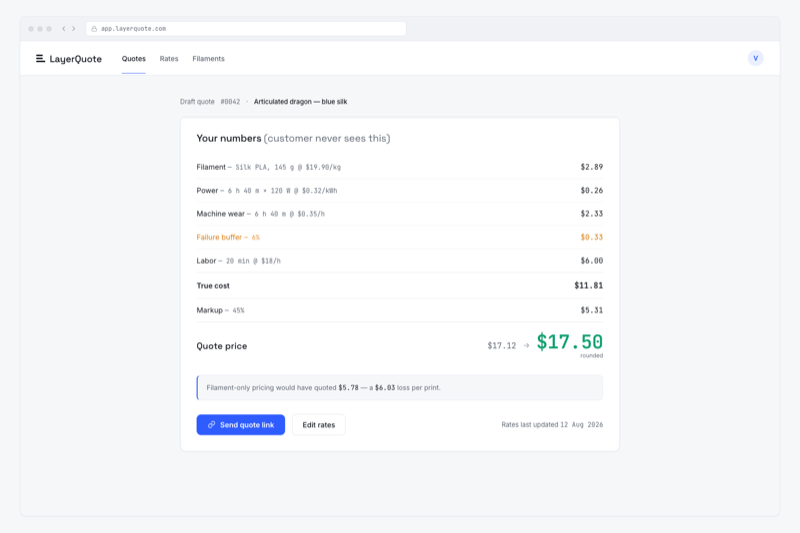Click the machine wear amount $2.33
Viewport: 800px width, 533px height.
pyautogui.click(x=592, y=214)
